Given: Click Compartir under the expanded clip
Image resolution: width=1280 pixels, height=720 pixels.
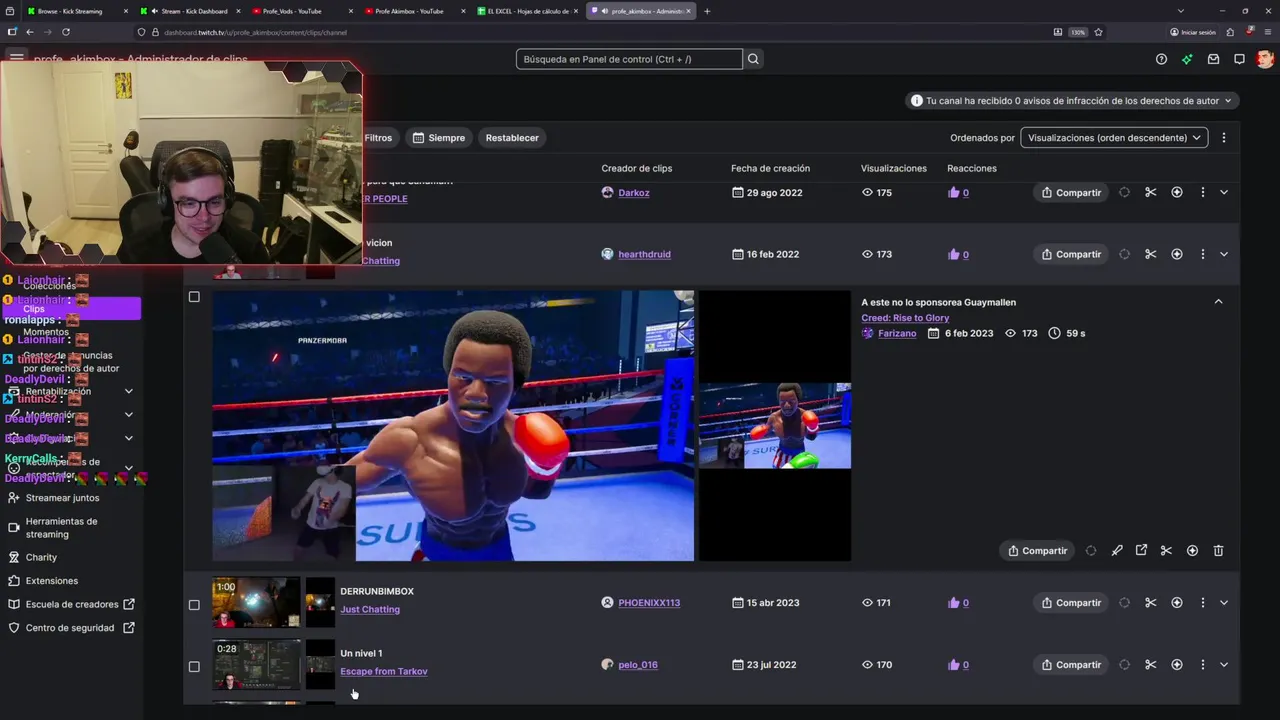Looking at the screenshot, I should (x=1037, y=550).
